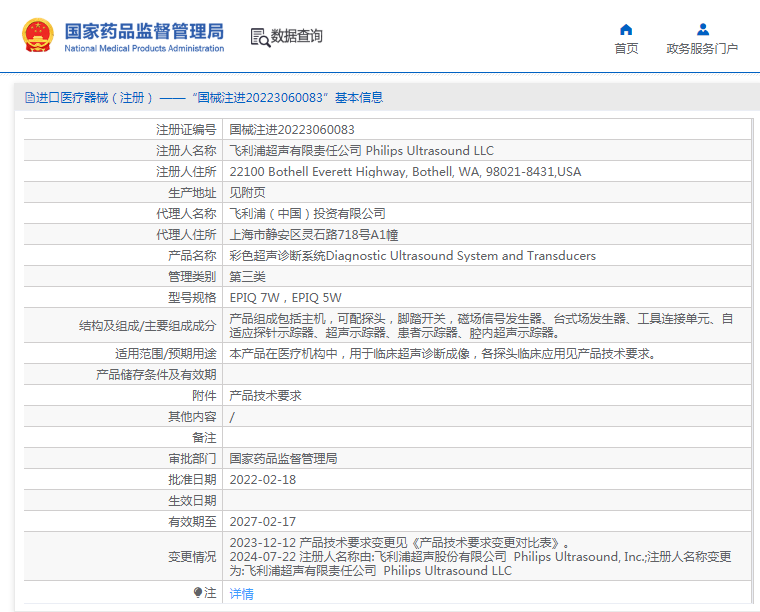Click the 首页 house icon
760x612 pixels.
coord(626,29)
